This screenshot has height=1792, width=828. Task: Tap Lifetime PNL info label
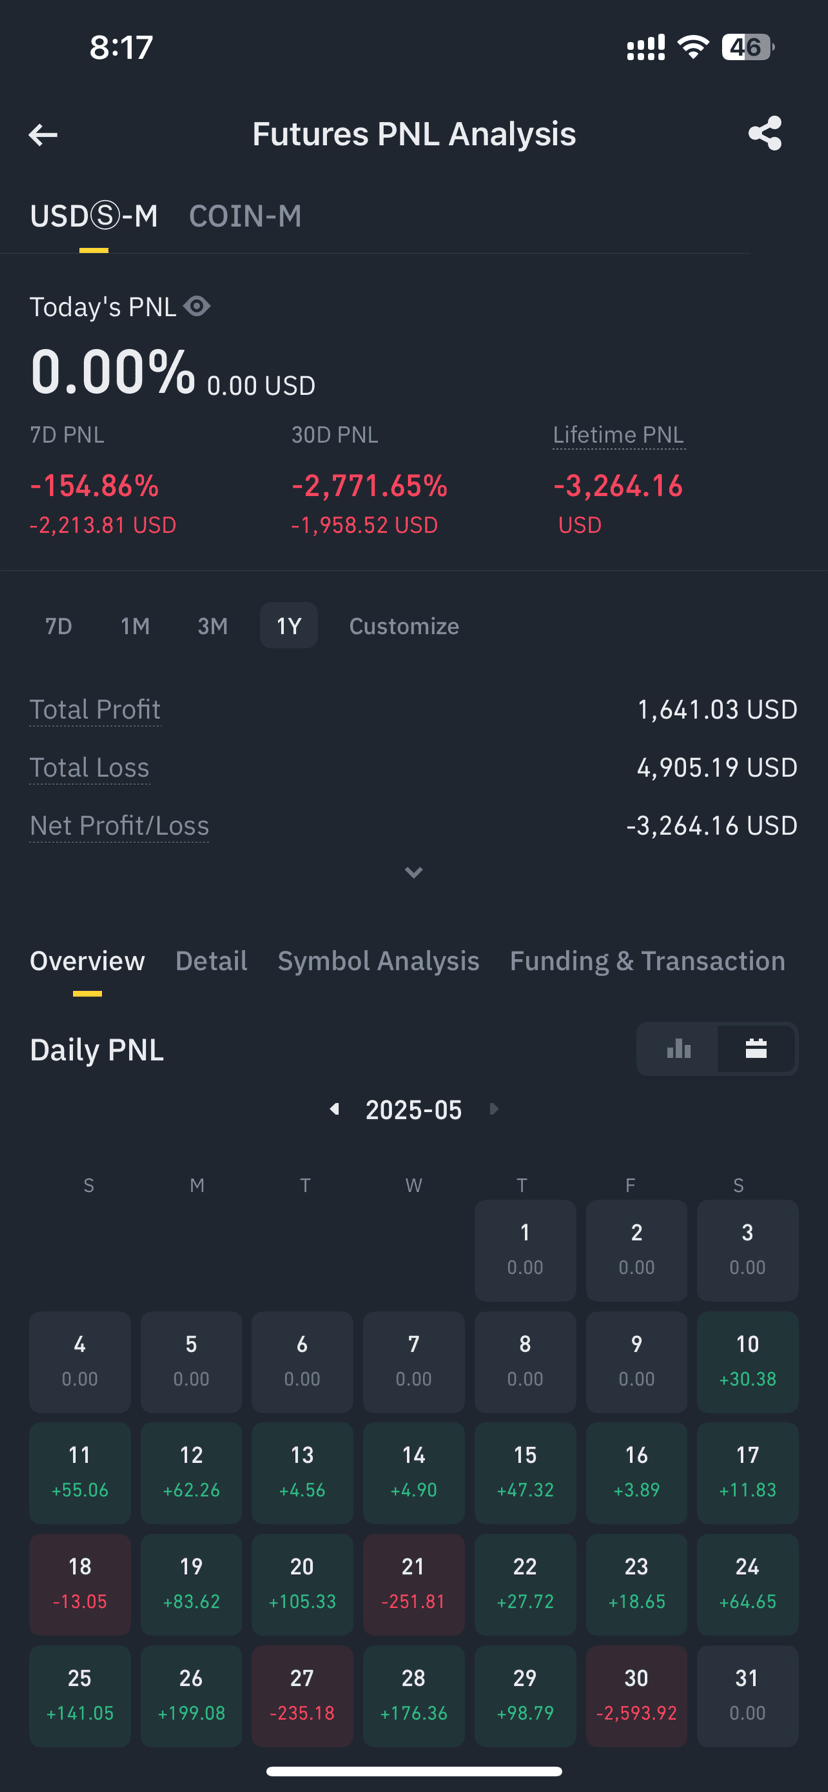tap(618, 435)
